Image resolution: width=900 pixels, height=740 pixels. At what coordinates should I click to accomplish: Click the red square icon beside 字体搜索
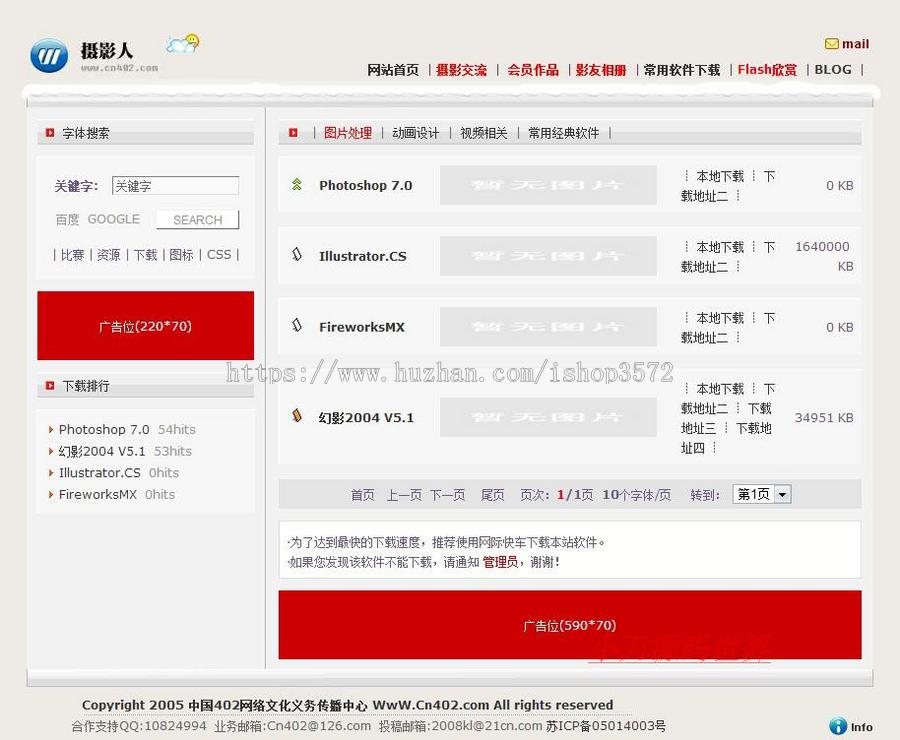(x=48, y=134)
